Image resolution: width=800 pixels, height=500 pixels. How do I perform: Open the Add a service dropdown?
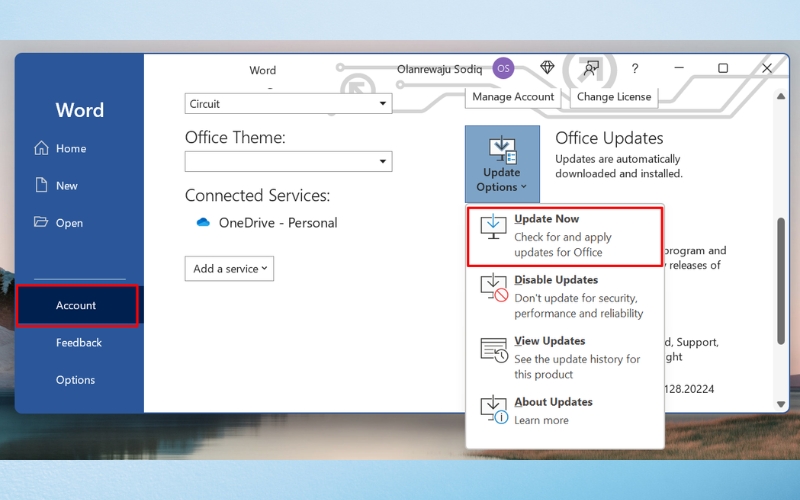pos(229,269)
